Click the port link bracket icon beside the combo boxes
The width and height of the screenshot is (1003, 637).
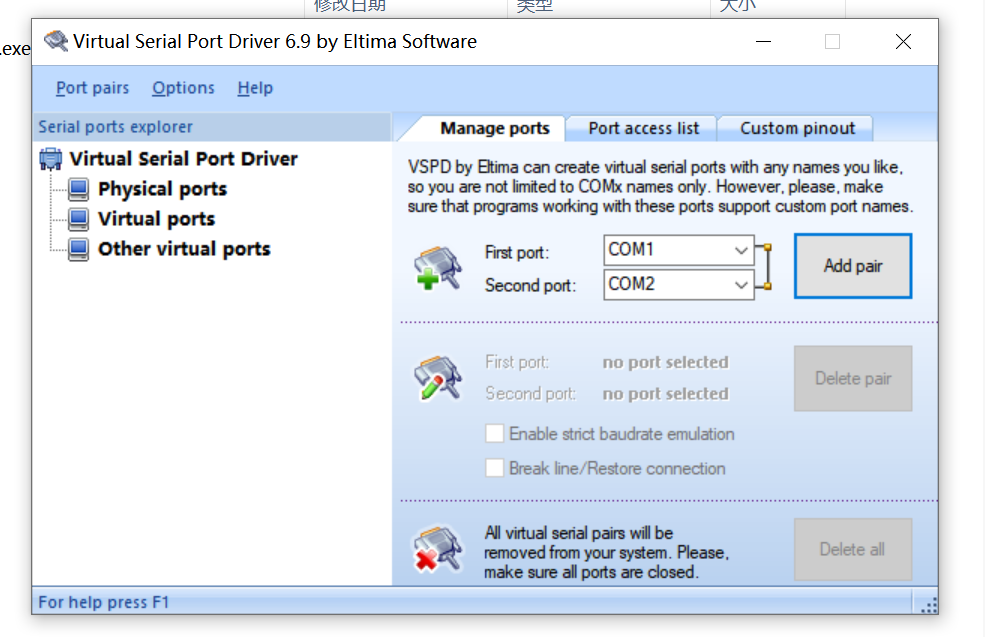(764, 267)
